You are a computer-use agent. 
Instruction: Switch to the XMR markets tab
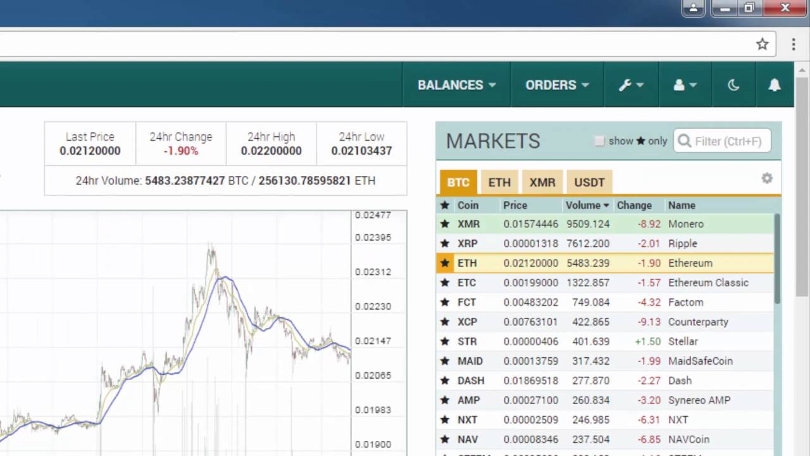pos(542,182)
